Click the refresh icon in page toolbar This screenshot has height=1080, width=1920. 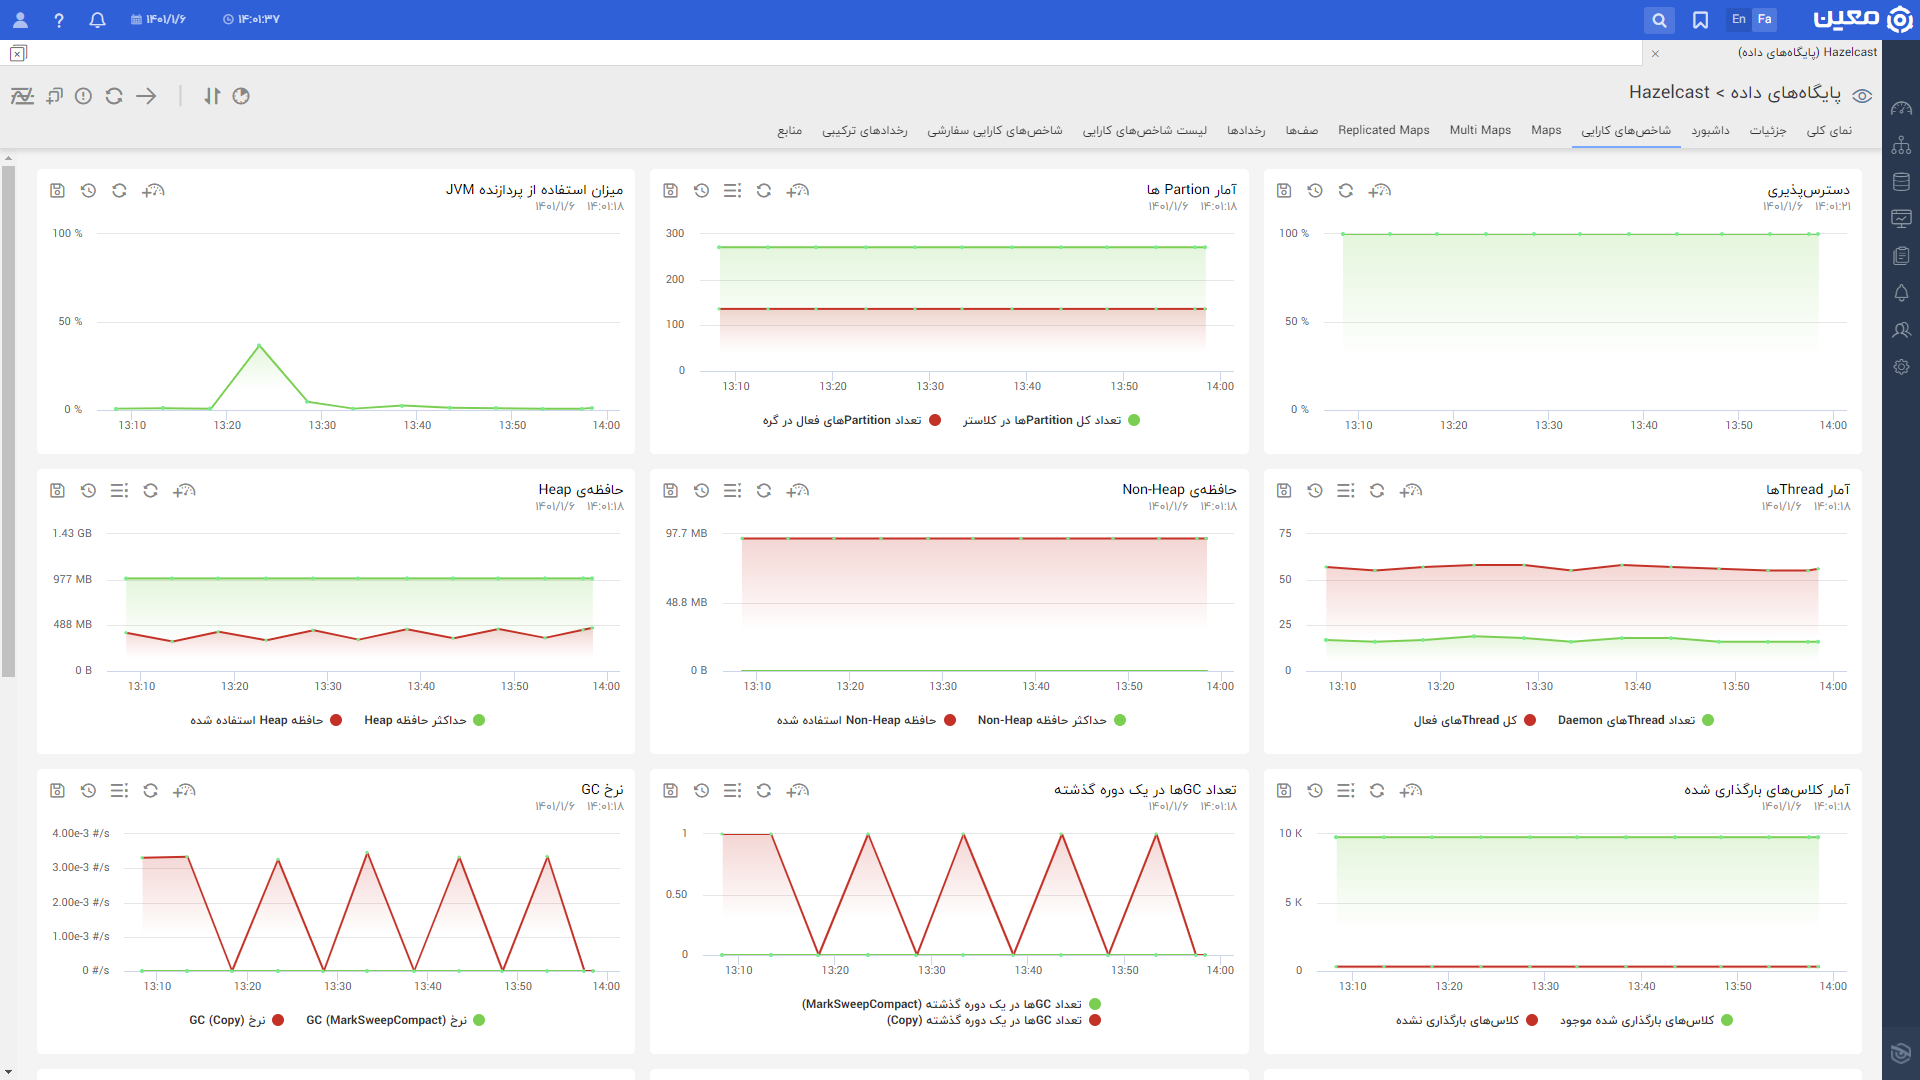coord(114,96)
